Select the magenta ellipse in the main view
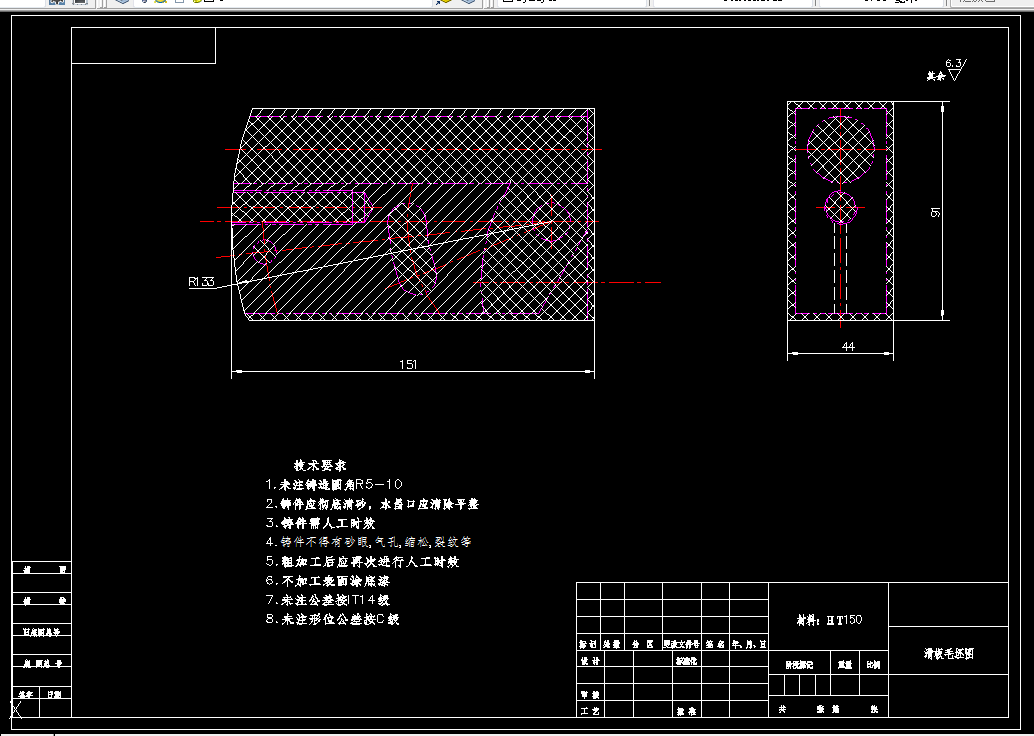This screenshot has height=736, width=1034. coord(412,249)
